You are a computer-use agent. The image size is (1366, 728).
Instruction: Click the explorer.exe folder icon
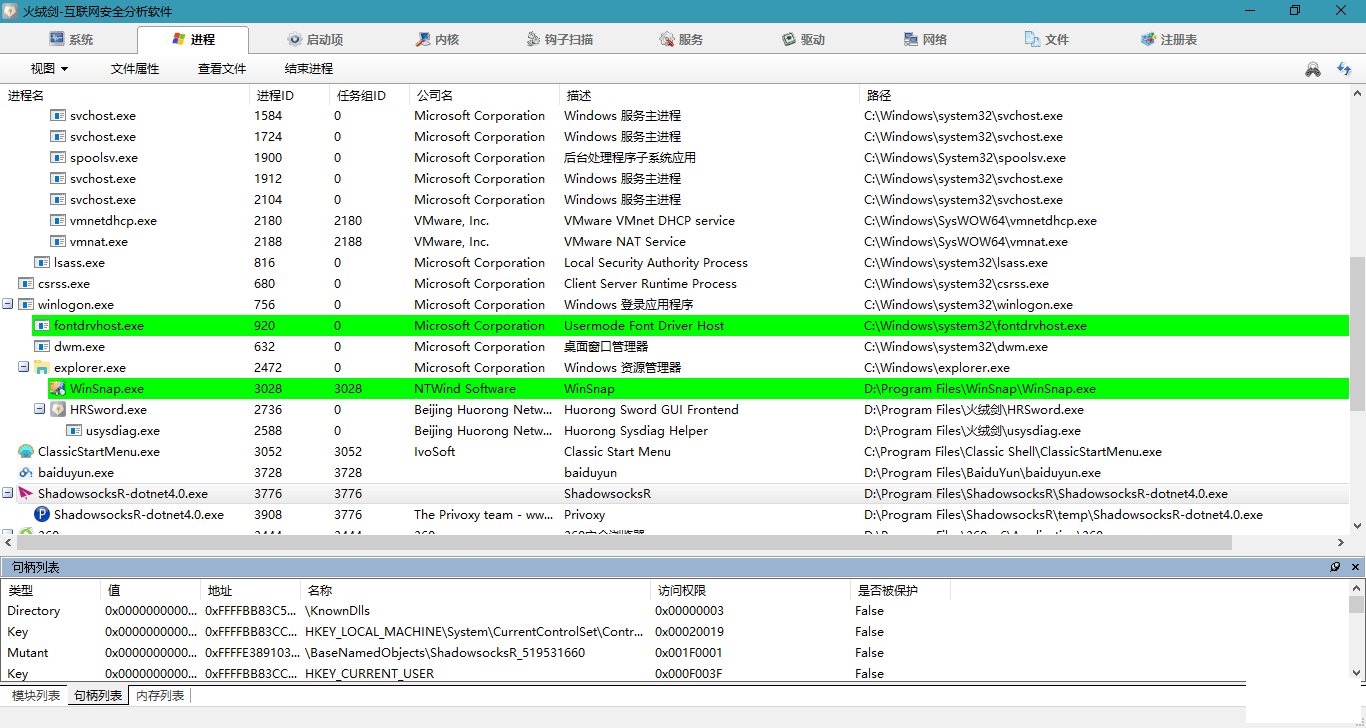pos(42,368)
